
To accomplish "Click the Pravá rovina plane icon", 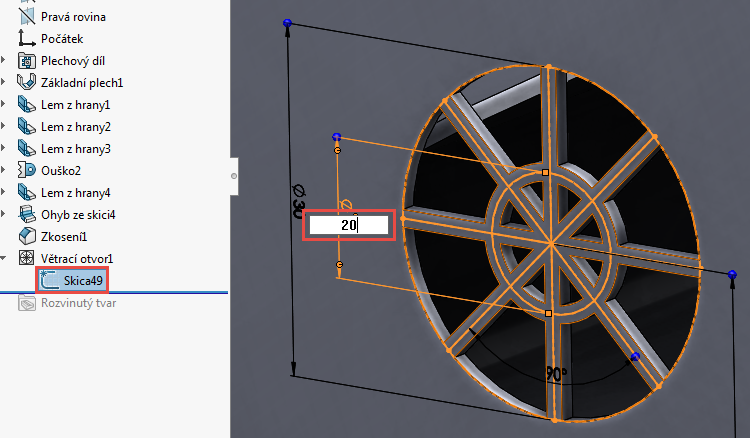I will coord(27,16).
